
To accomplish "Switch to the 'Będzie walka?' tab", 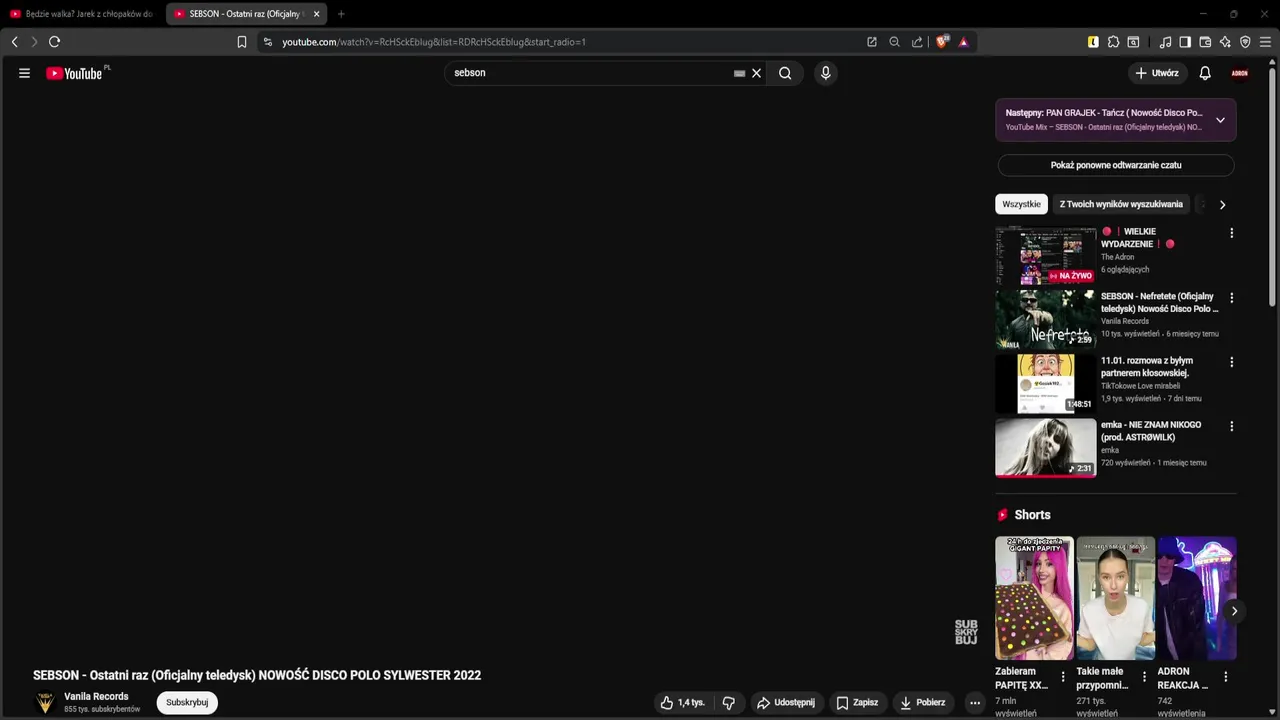I will [x=82, y=14].
